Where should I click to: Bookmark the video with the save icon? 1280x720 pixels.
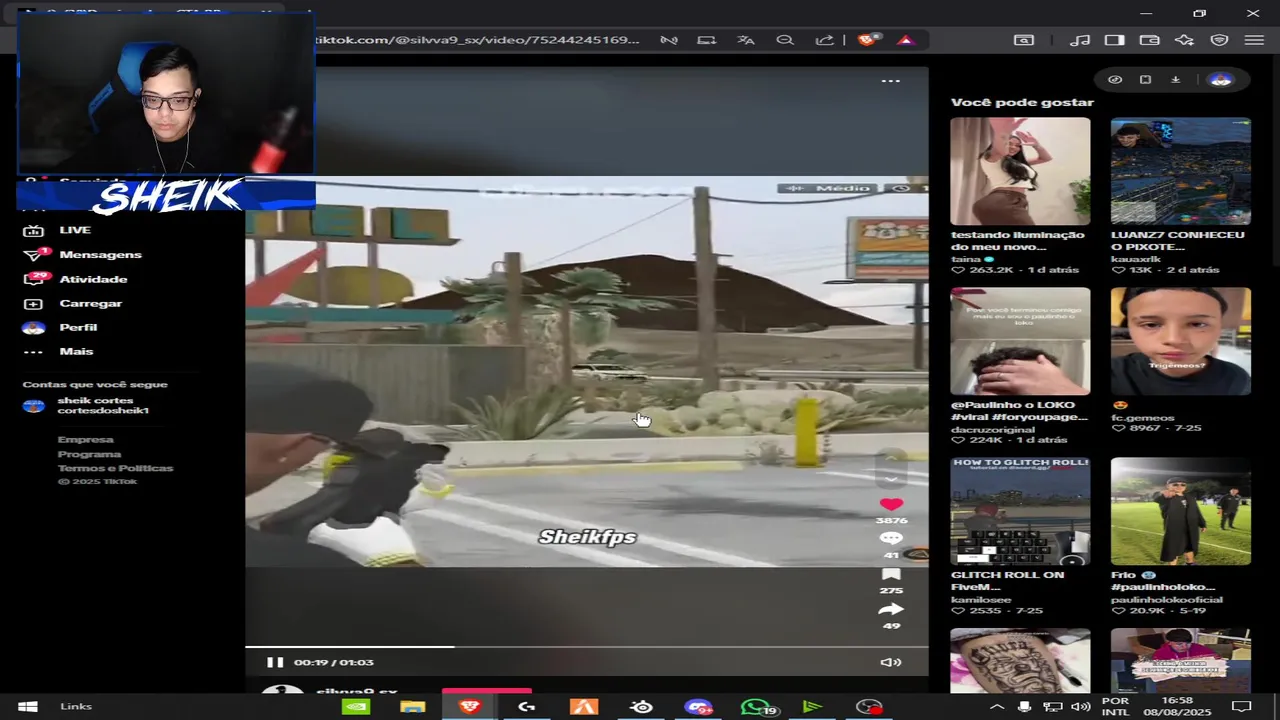pos(891,574)
